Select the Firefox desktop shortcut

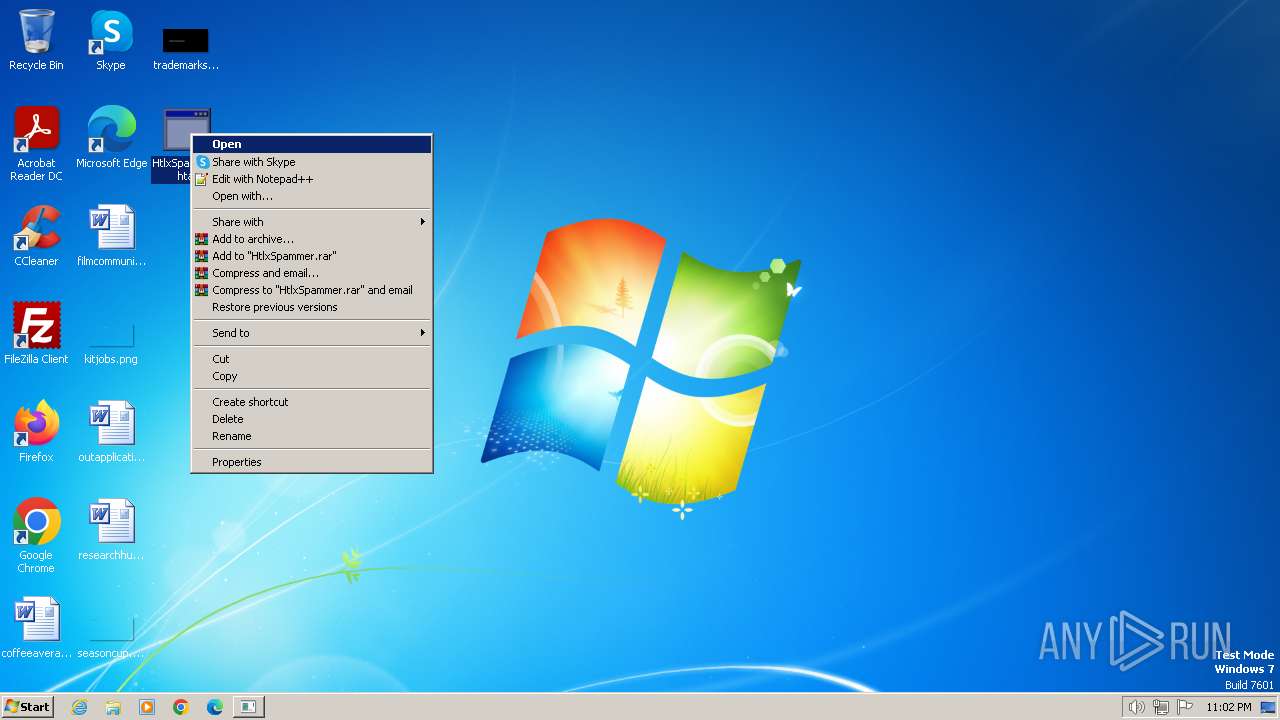36,432
